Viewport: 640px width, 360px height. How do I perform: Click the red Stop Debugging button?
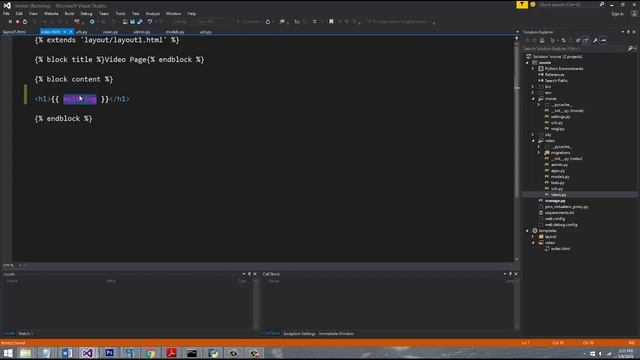coord(18,22)
